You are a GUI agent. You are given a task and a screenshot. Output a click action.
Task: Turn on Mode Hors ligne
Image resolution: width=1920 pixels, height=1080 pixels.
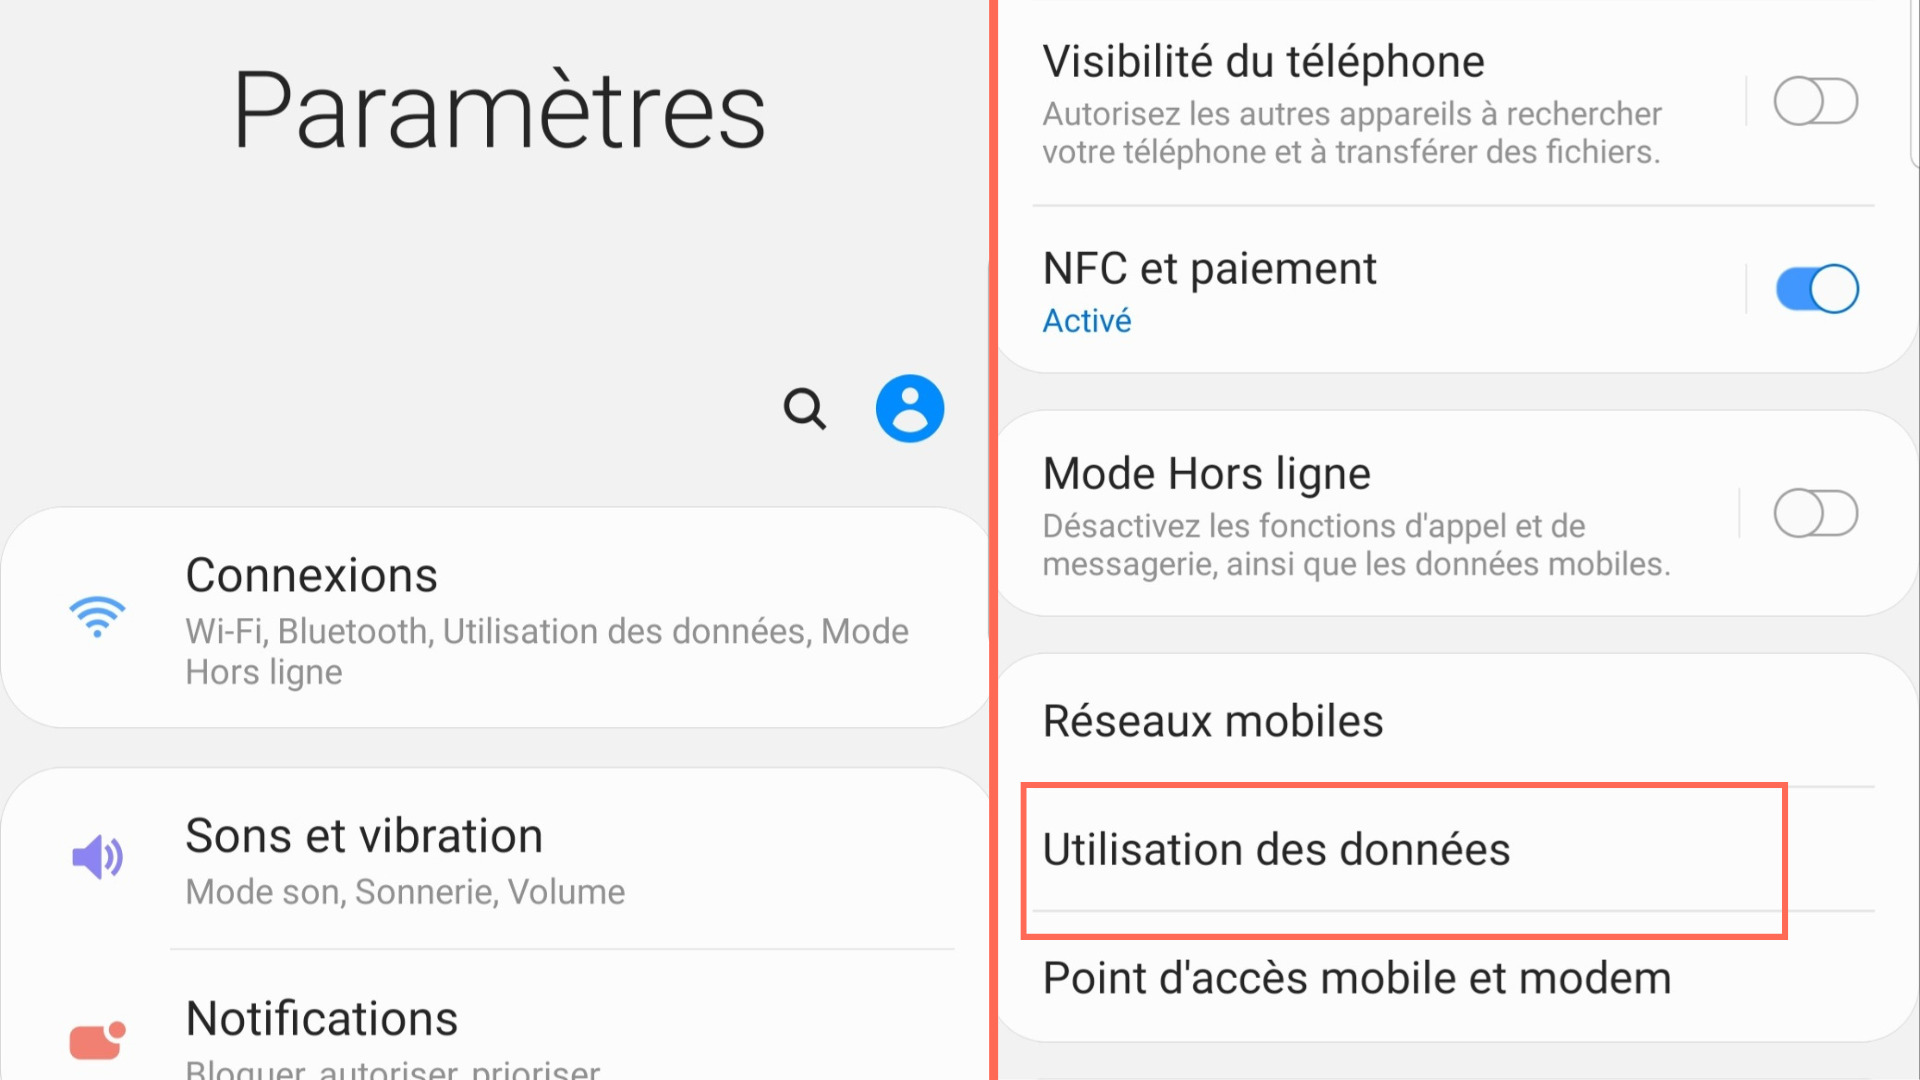1816,513
